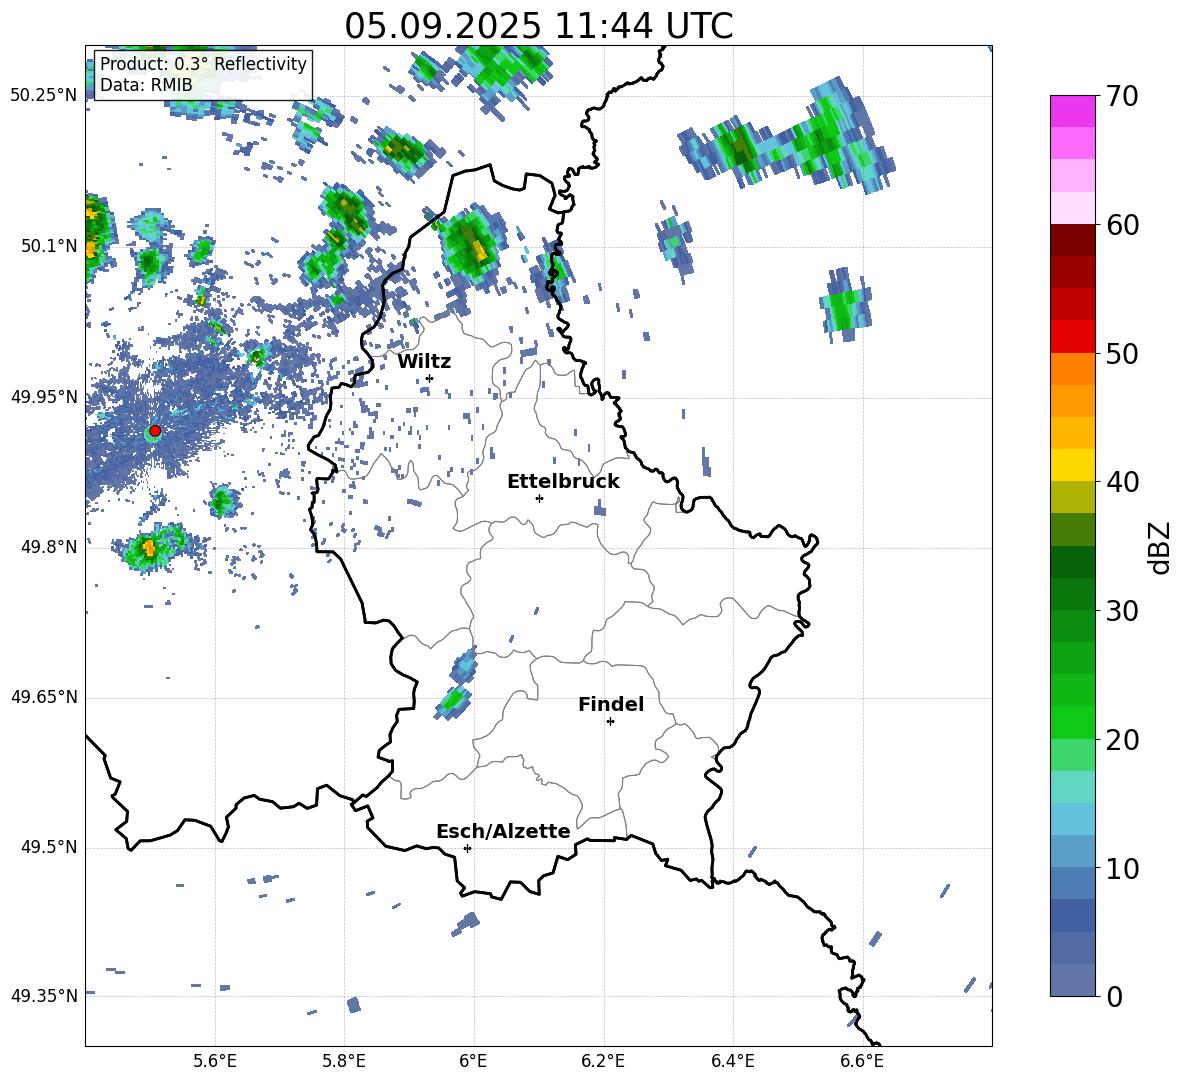Click the 05.09.2025 11:44 UTC title
This screenshot has height=1081, width=1184.
tap(538, 26)
